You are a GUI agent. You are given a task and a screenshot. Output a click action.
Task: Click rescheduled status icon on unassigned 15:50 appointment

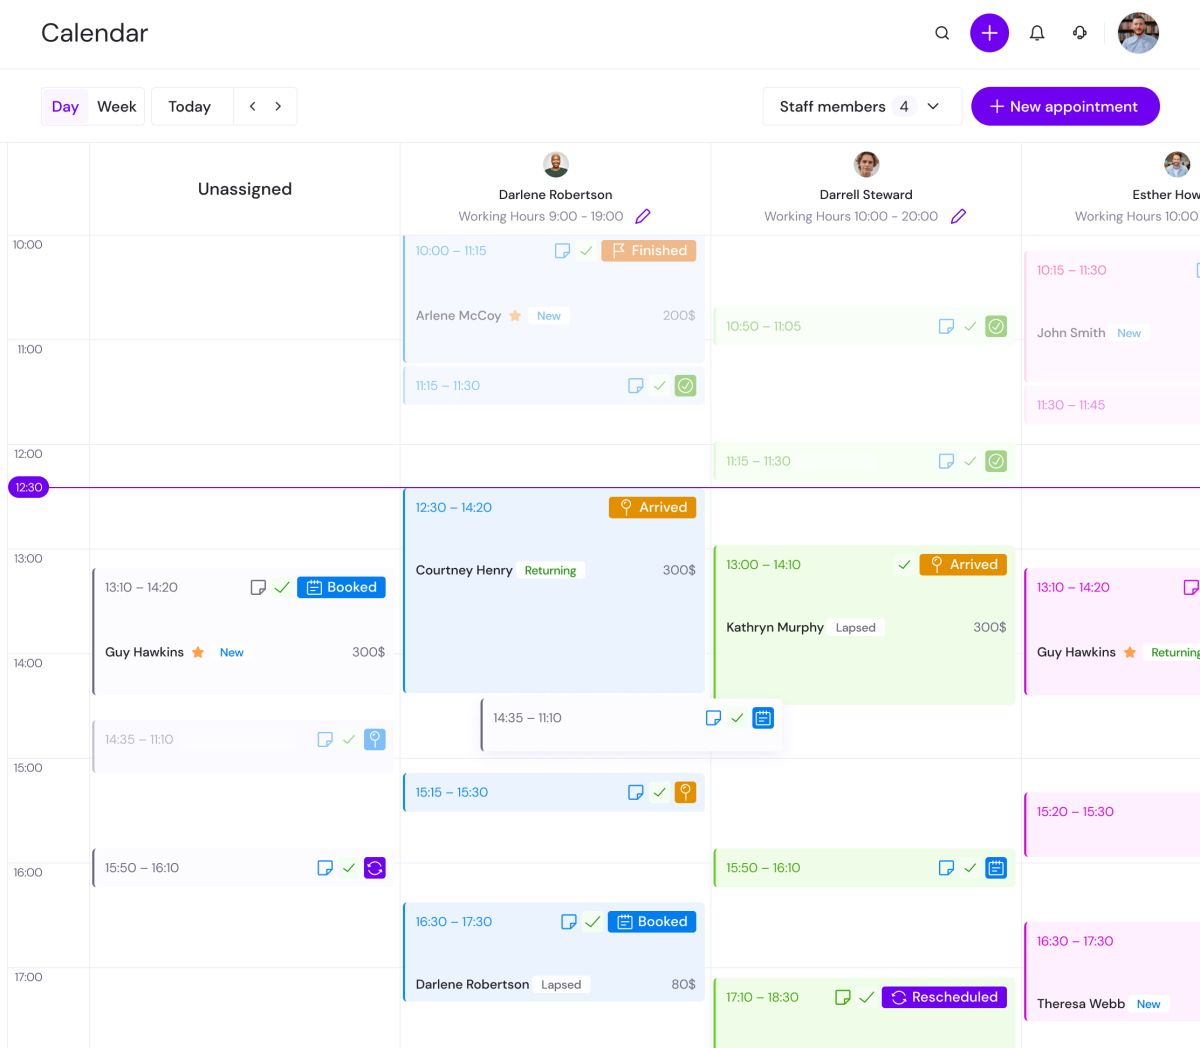(x=375, y=868)
